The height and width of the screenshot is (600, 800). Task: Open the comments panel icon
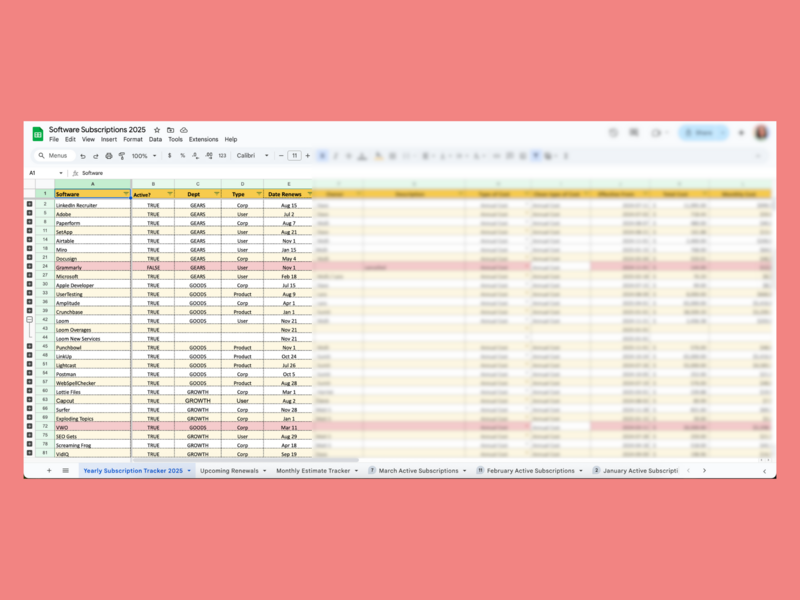634,133
